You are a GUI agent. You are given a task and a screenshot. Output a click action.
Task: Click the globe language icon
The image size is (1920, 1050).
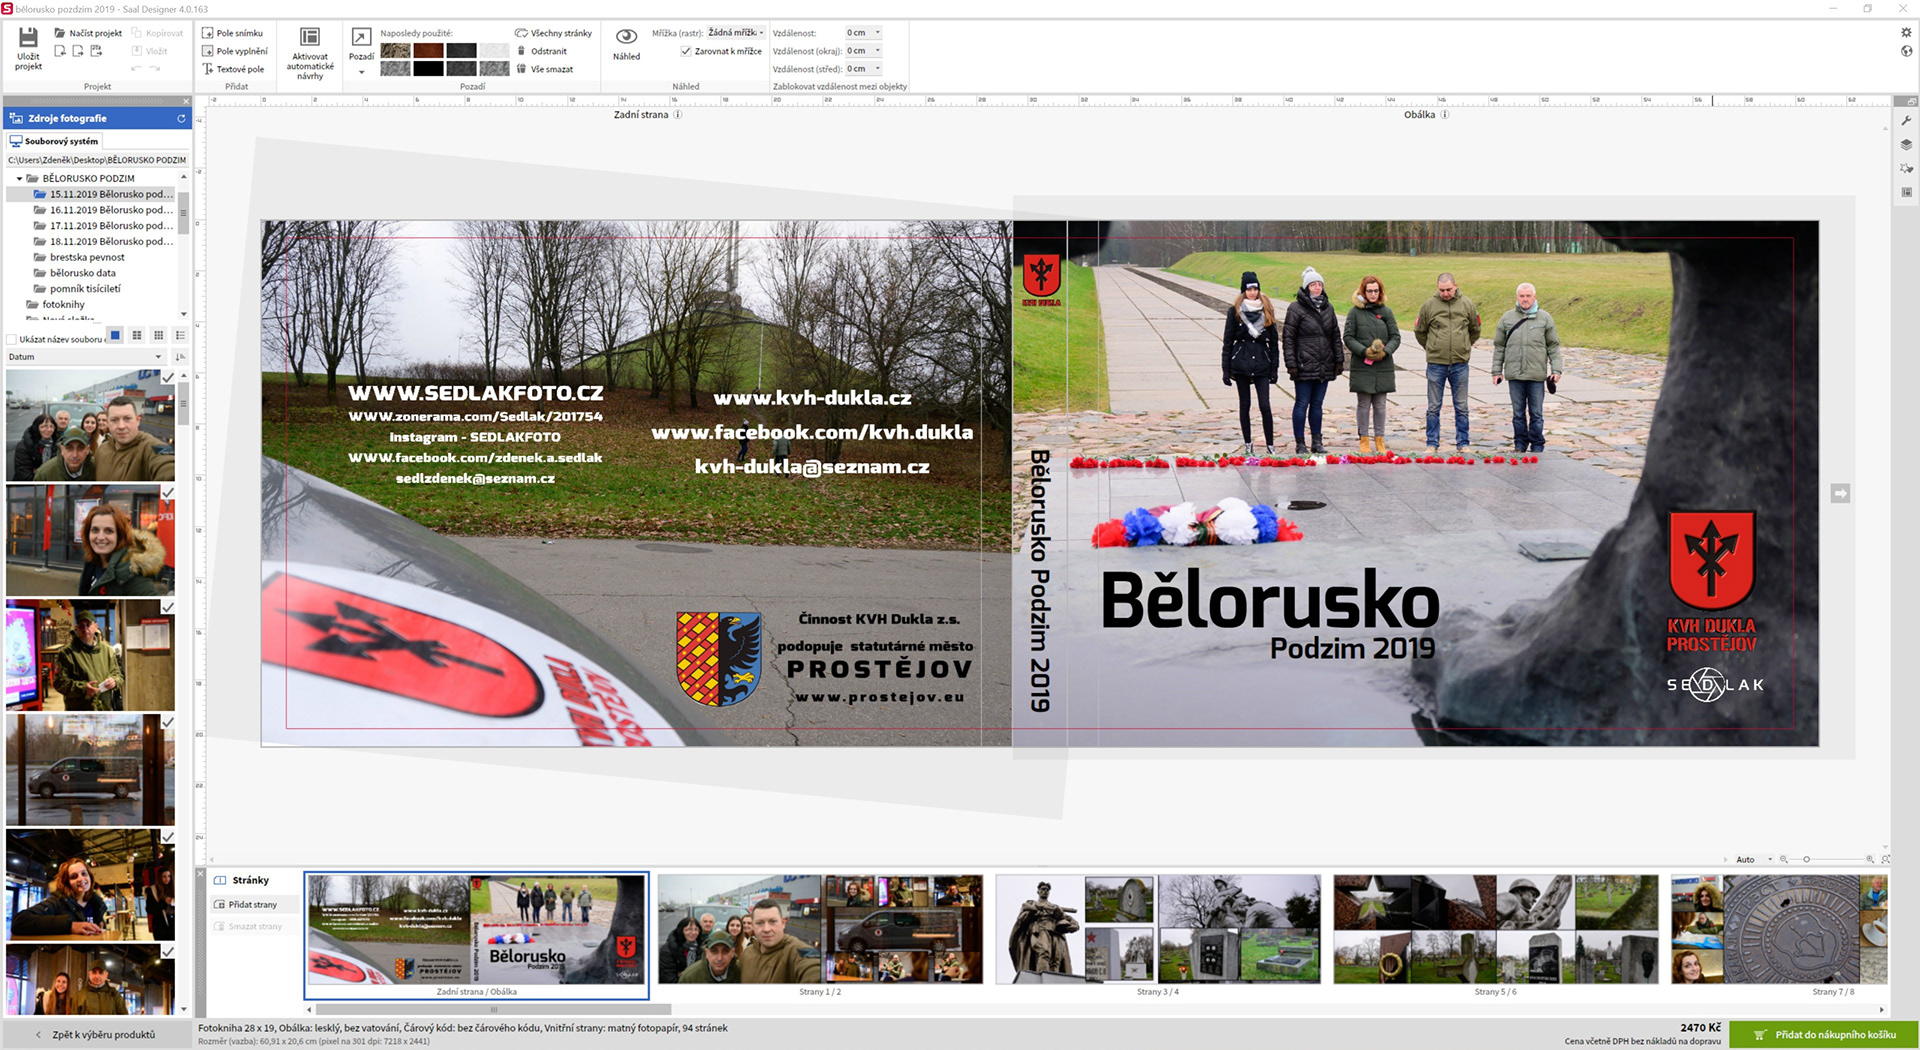point(1906,51)
